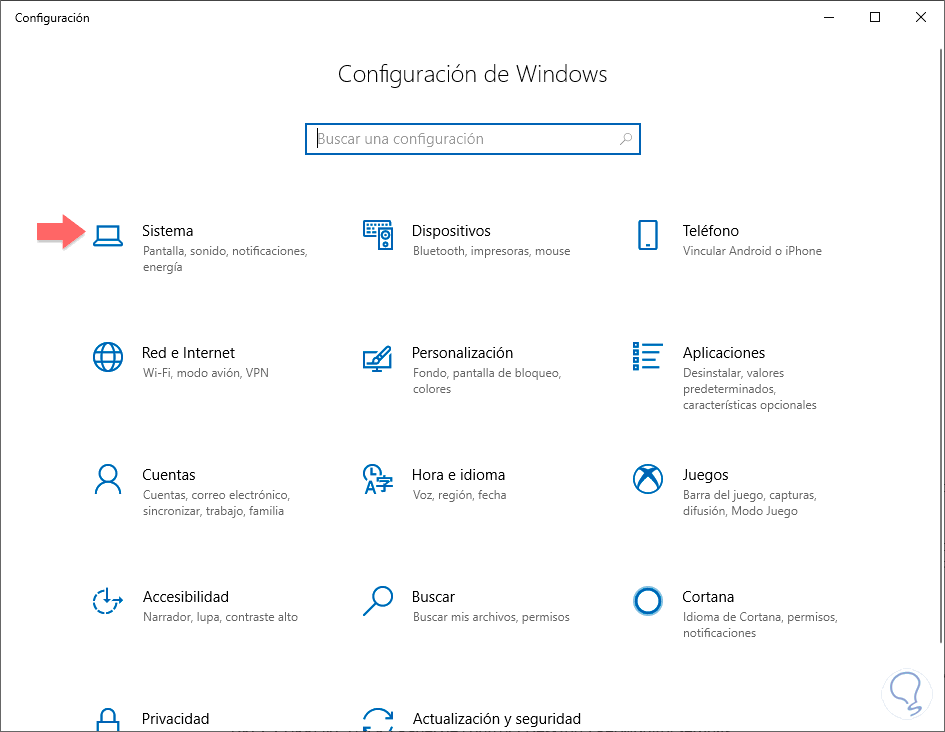The width and height of the screenshot is (945, 732).
Task: Go to Personalización title
Action: tap(462, 352)
